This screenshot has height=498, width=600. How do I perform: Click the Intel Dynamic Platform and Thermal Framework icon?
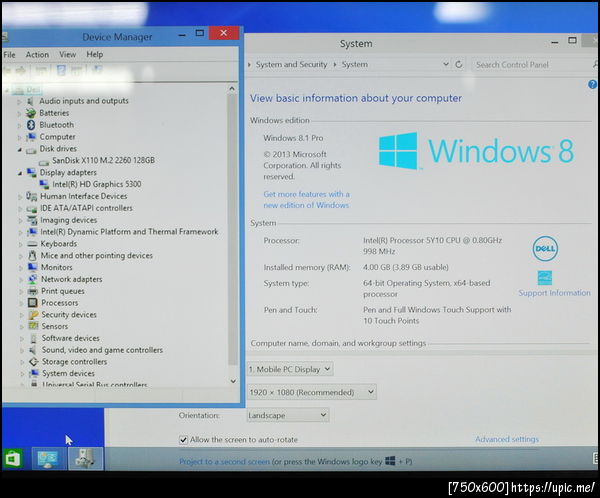tap(32, 232)
